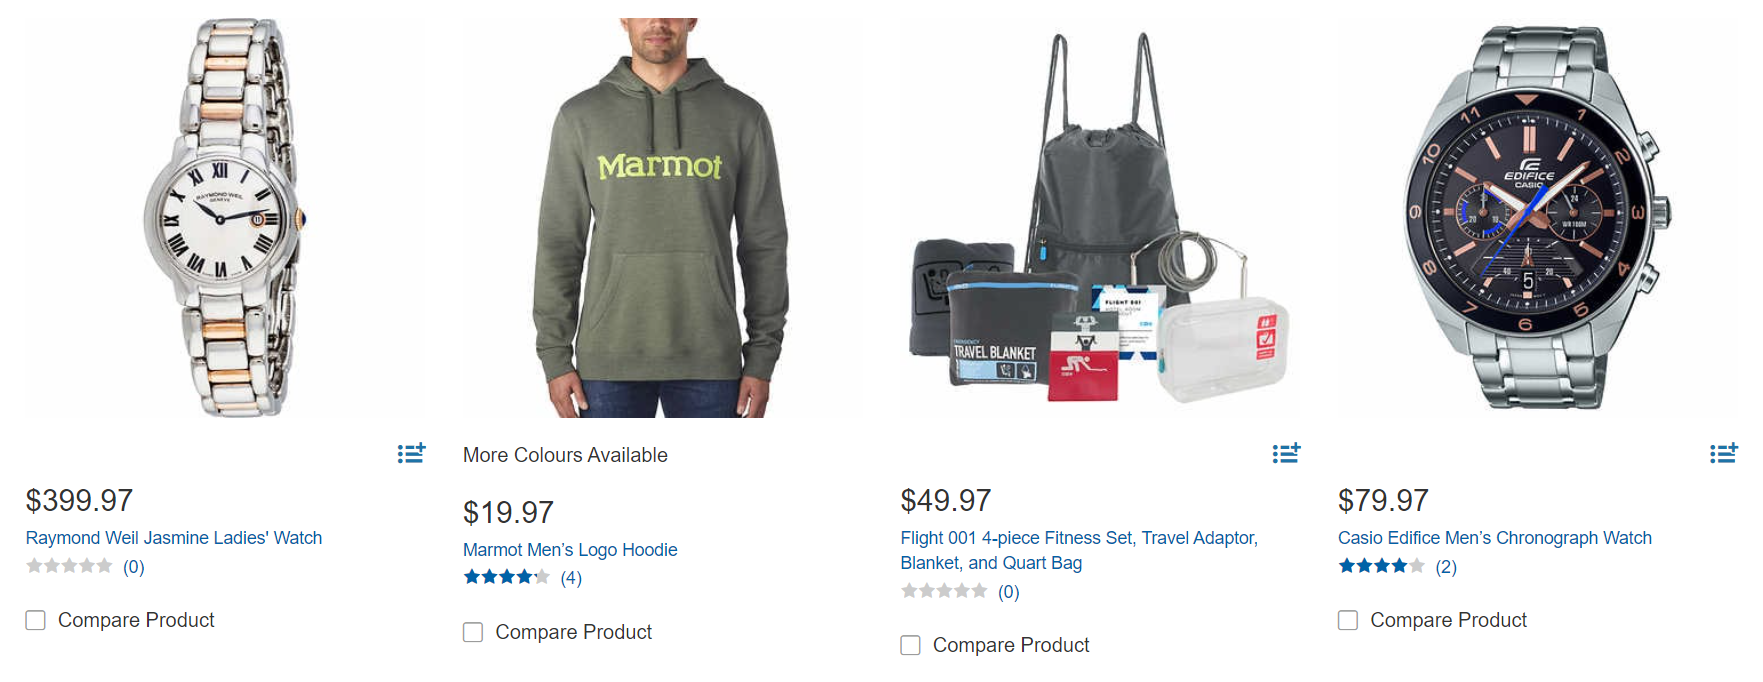View the Casio Edifice watch image

(x=1536, y=217)
